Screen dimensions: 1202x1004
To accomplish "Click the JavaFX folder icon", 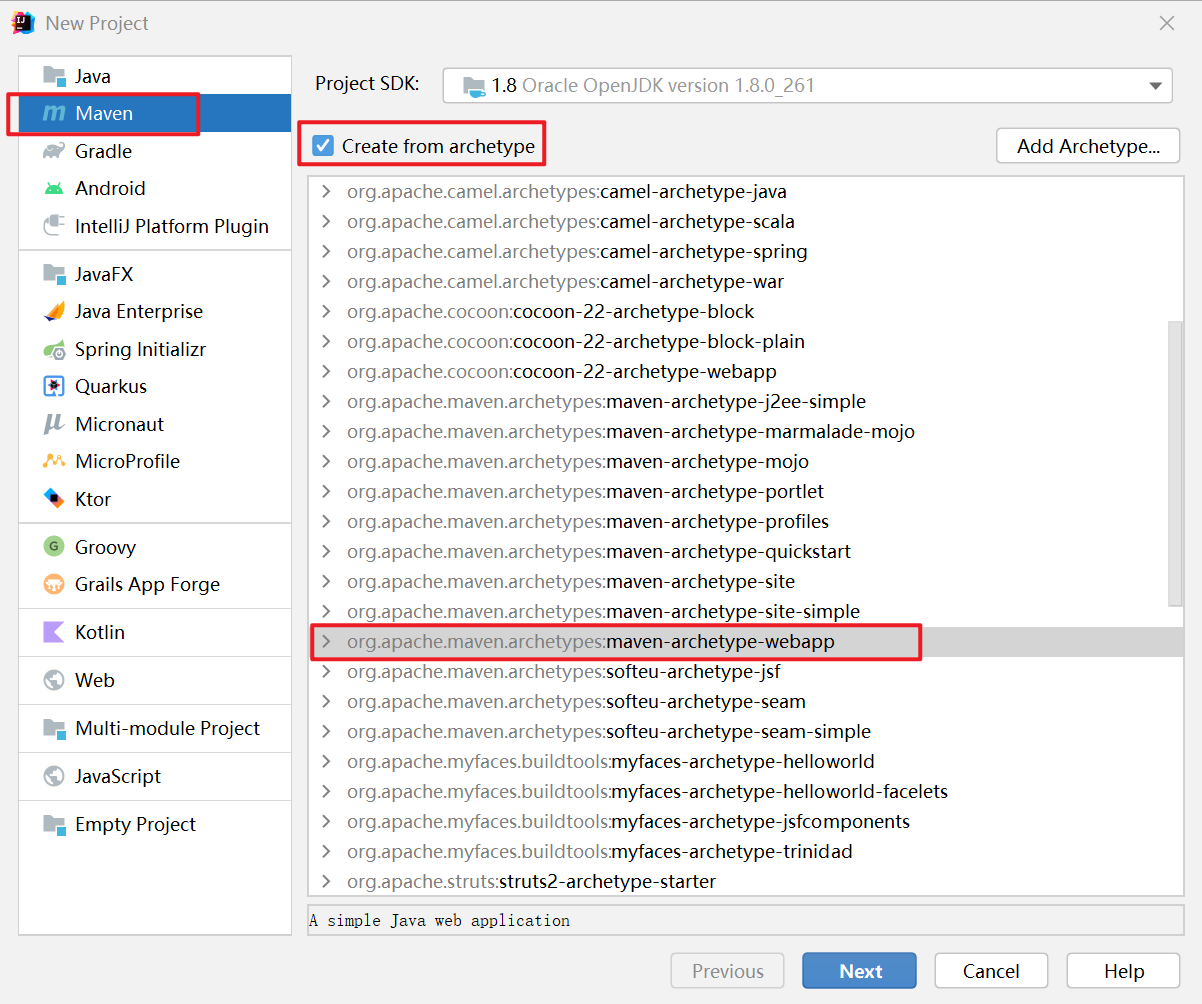I will coord(54,274).
